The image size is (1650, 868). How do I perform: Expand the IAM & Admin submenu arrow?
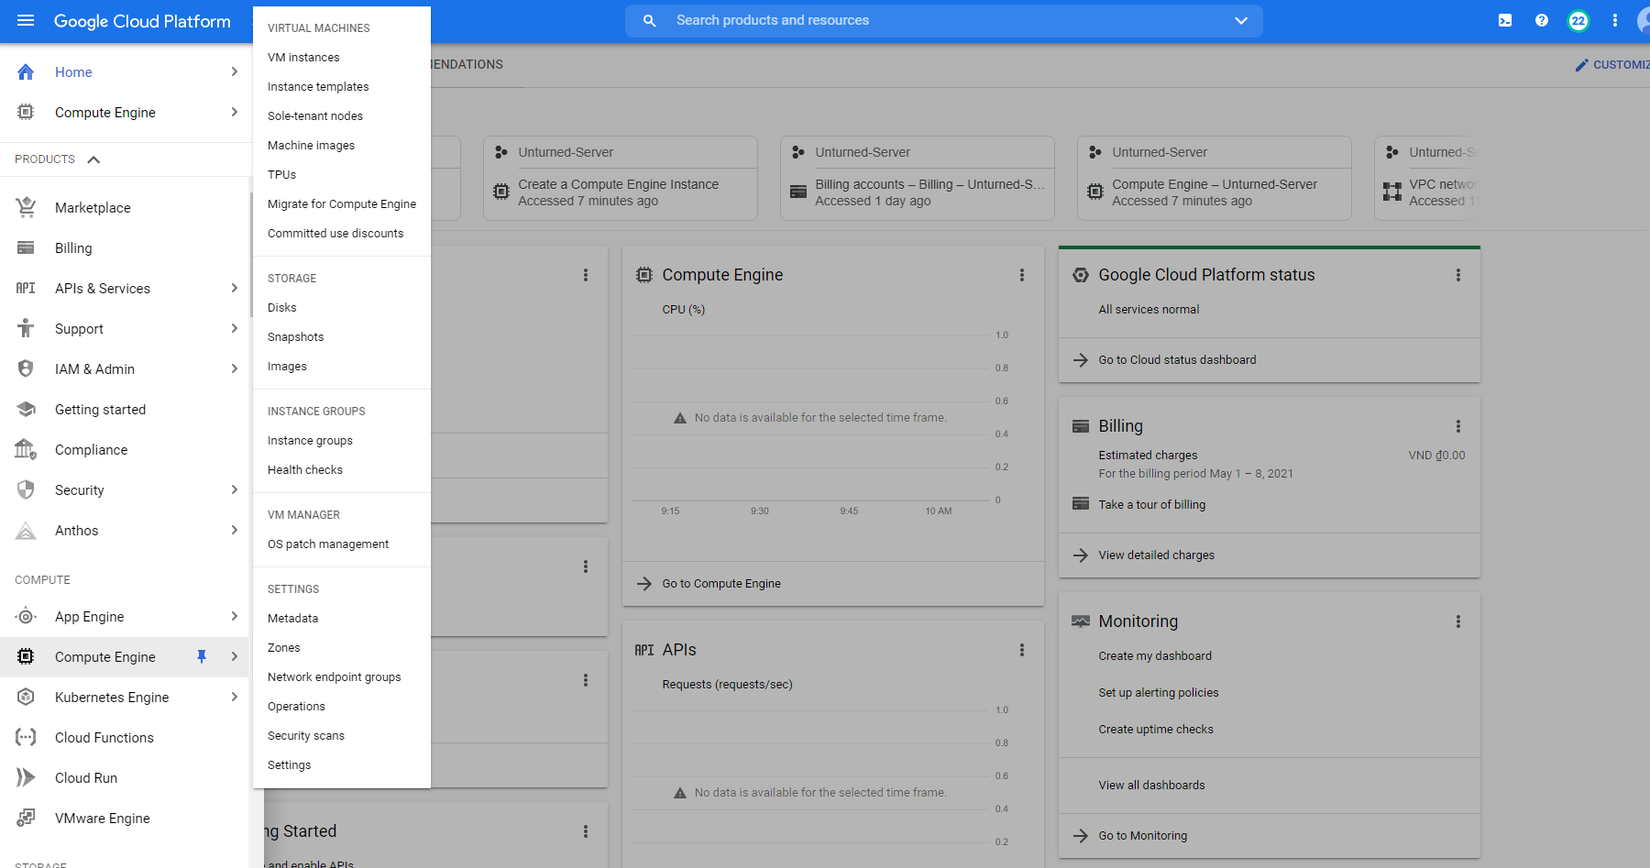(x=234, y=369)
